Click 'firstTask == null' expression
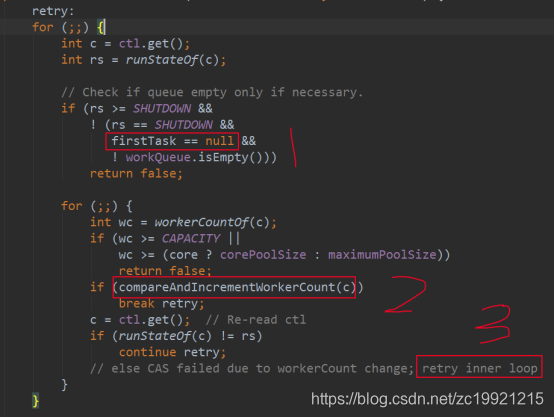This screenshot has height=418, width=554. pos(172,141)
